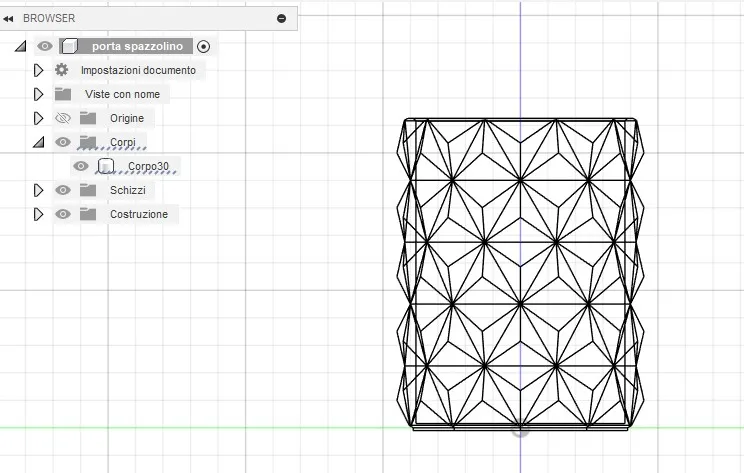Show the hidden Origine folder

(63, 118)
